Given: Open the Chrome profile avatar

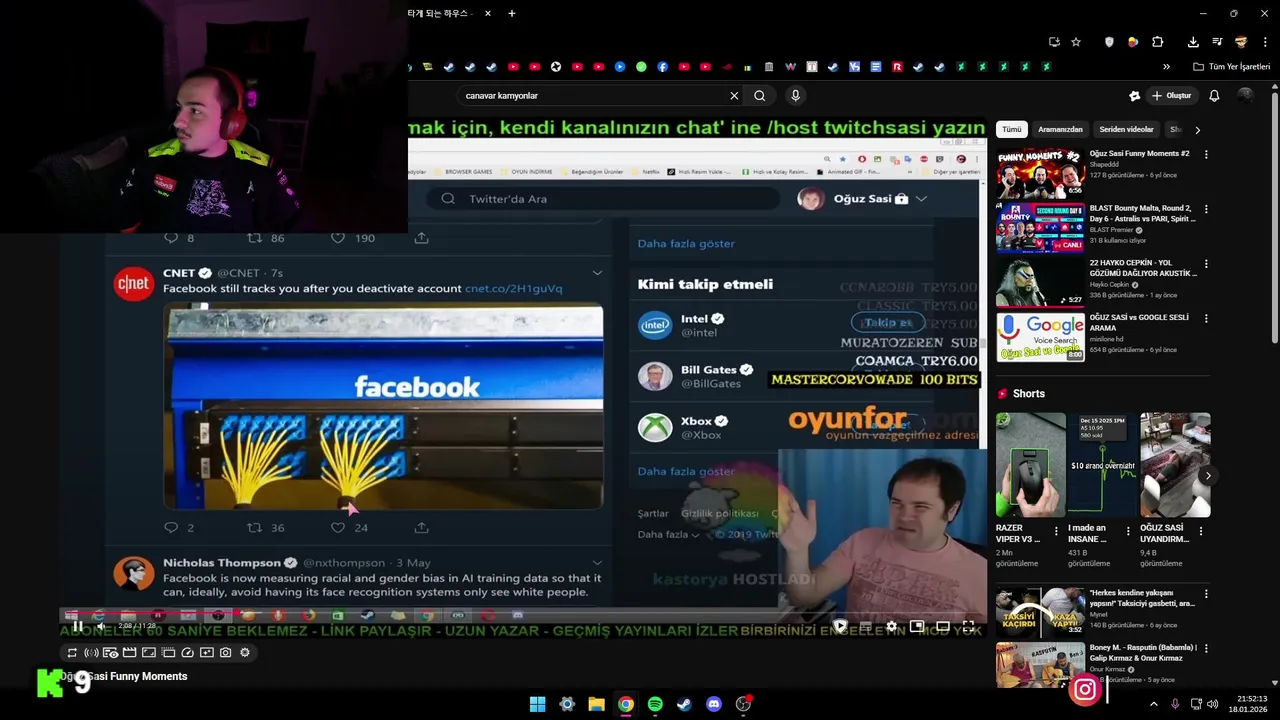Looking at the screenshot, I should 1241,42.
